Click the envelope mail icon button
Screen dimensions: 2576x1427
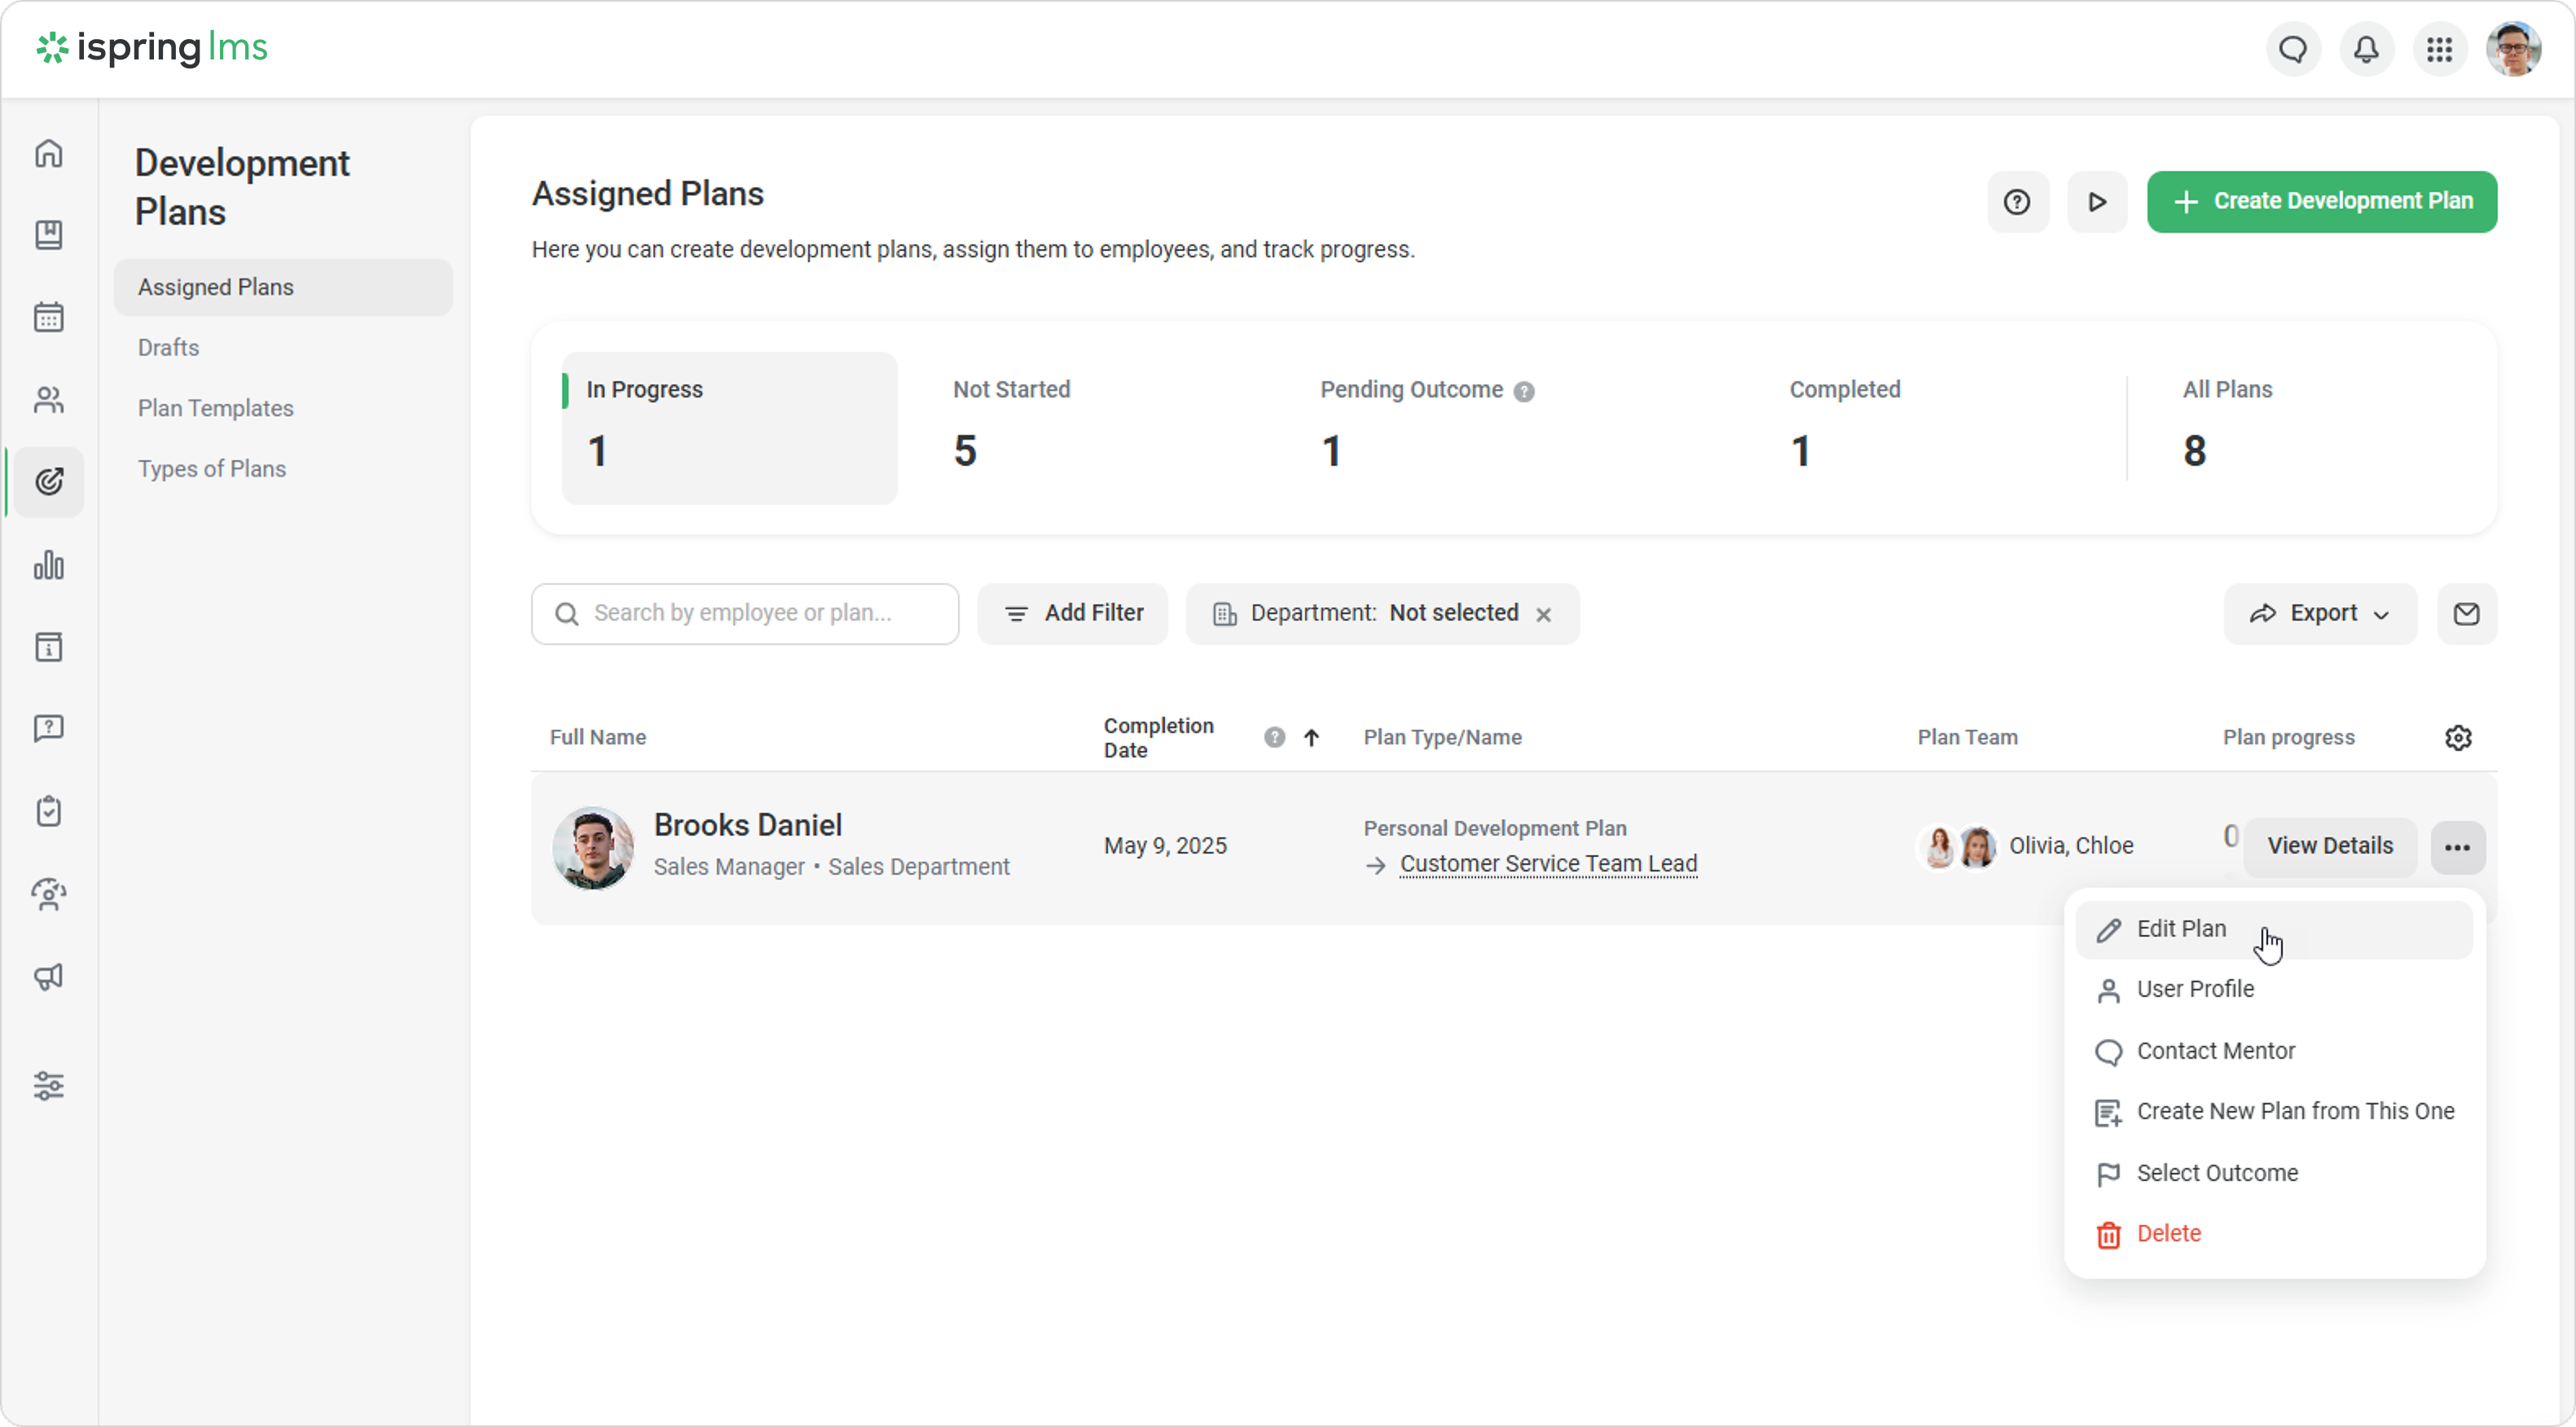click(x=2466, y=614)
